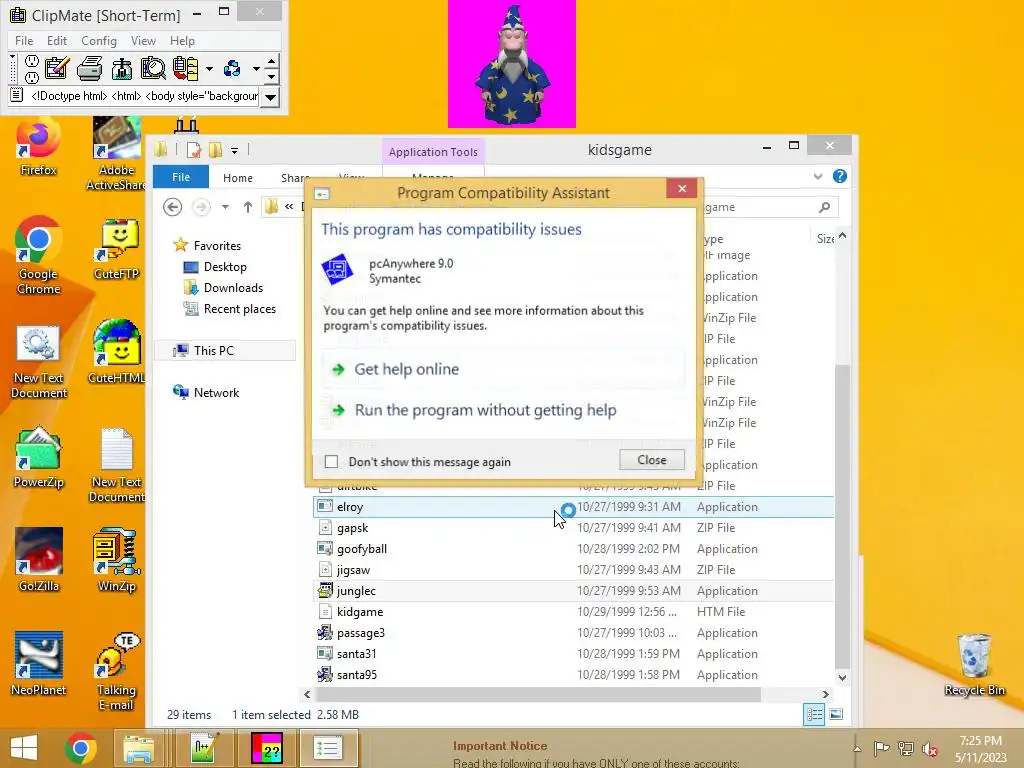Select the santa31 application file
1024x768 pixels.
click(x=574, y=654)
